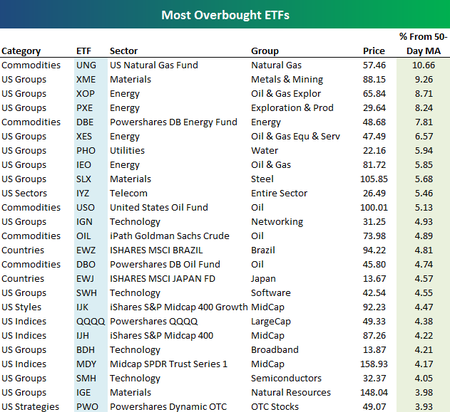Click the 'Semiconductors' group cell
This screenshot has width=450, height=412.
pos(286,378)
